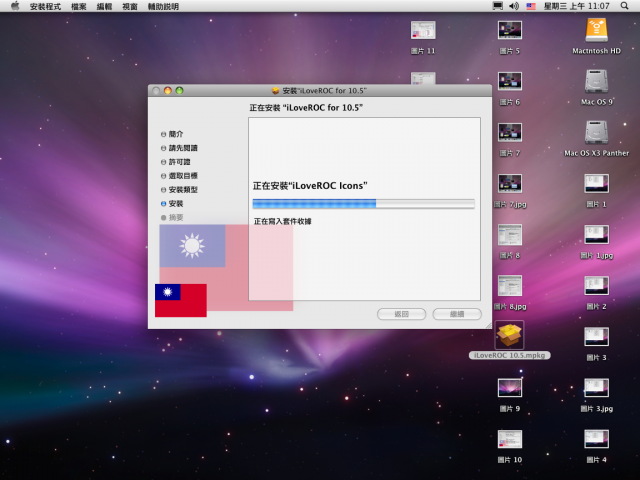The image size is (640, 480).
Task: Open the 編輯 menu
Action: click(x=104, y=7)
